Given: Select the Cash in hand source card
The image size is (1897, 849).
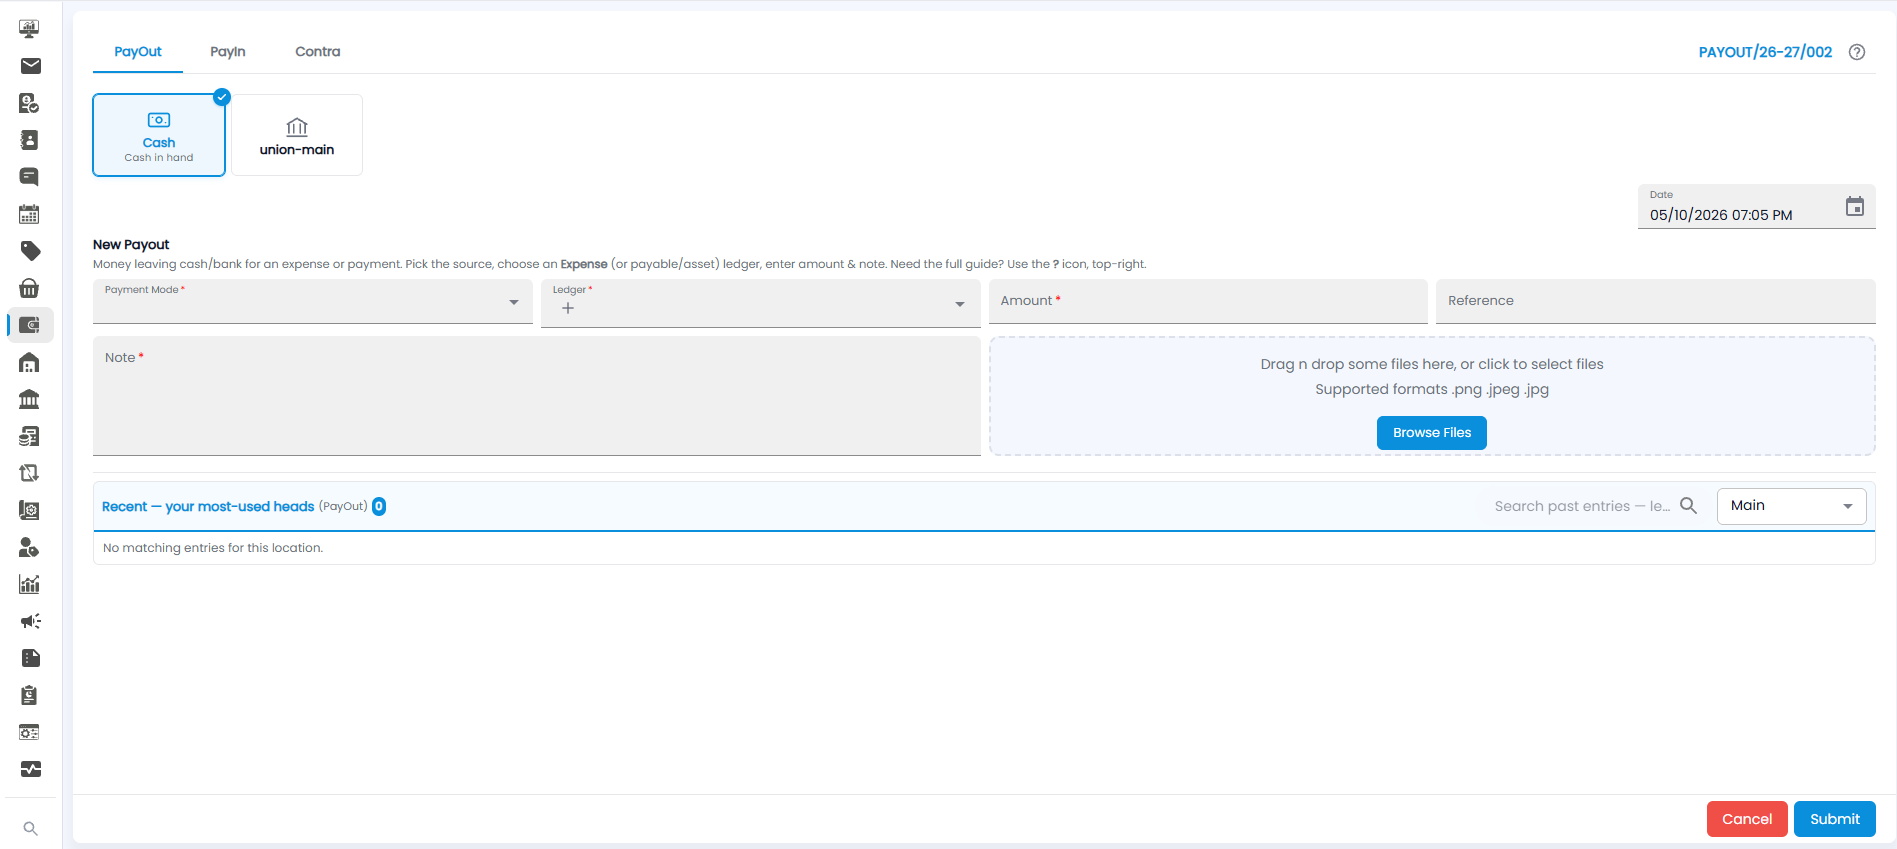Looking at the screenshot, I should click(159, 135).
